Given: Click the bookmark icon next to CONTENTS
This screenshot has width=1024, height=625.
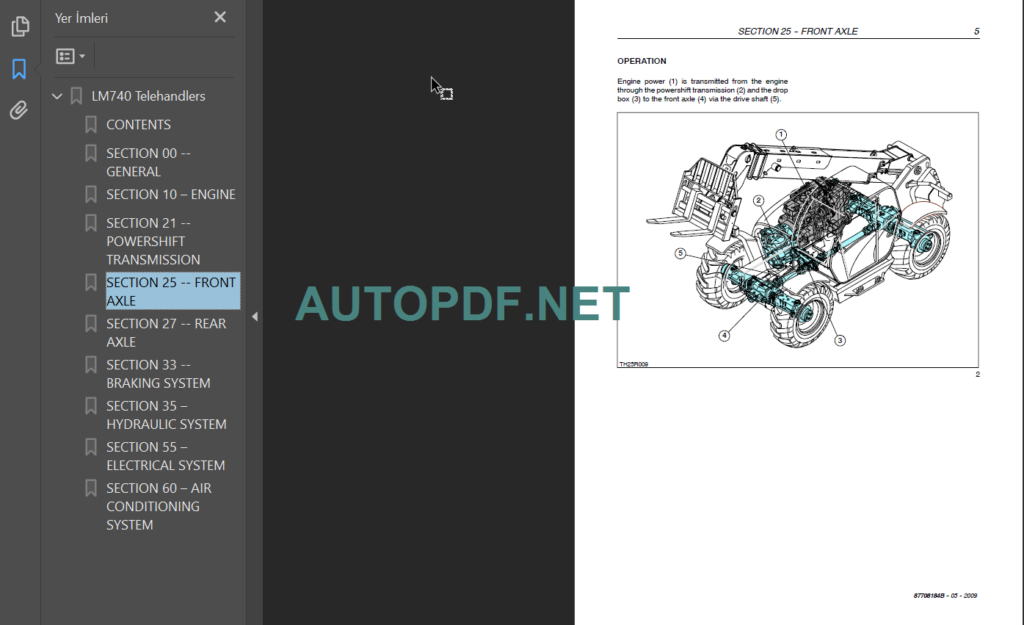Looking at the screenshot, I should click(x=91, y=123).
